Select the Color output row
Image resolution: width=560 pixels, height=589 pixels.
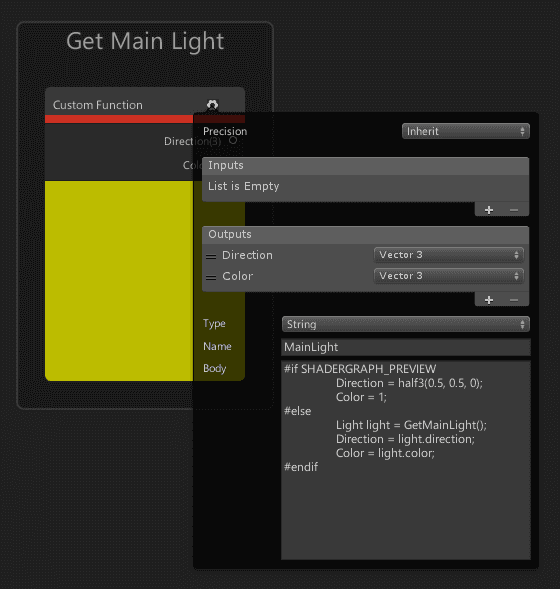pos(365,276)
